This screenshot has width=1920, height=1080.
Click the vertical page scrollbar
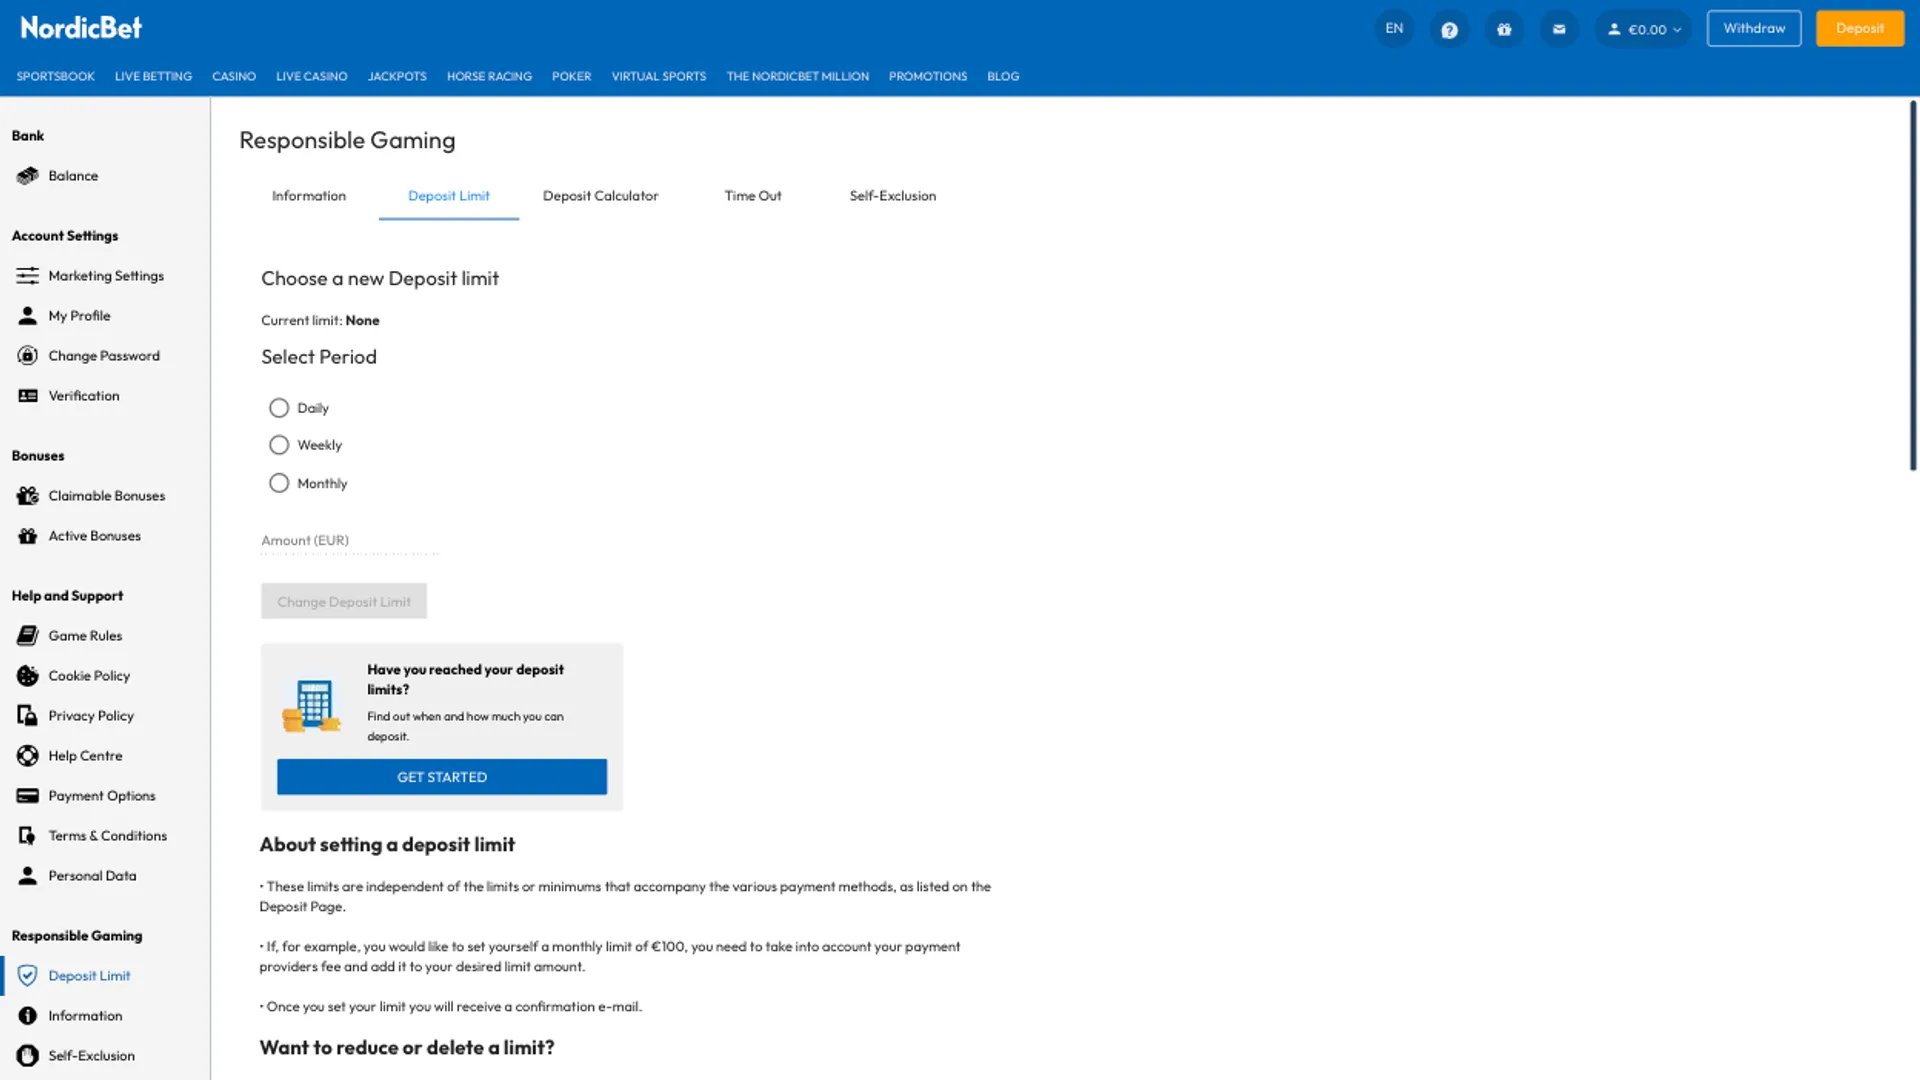1912,285
